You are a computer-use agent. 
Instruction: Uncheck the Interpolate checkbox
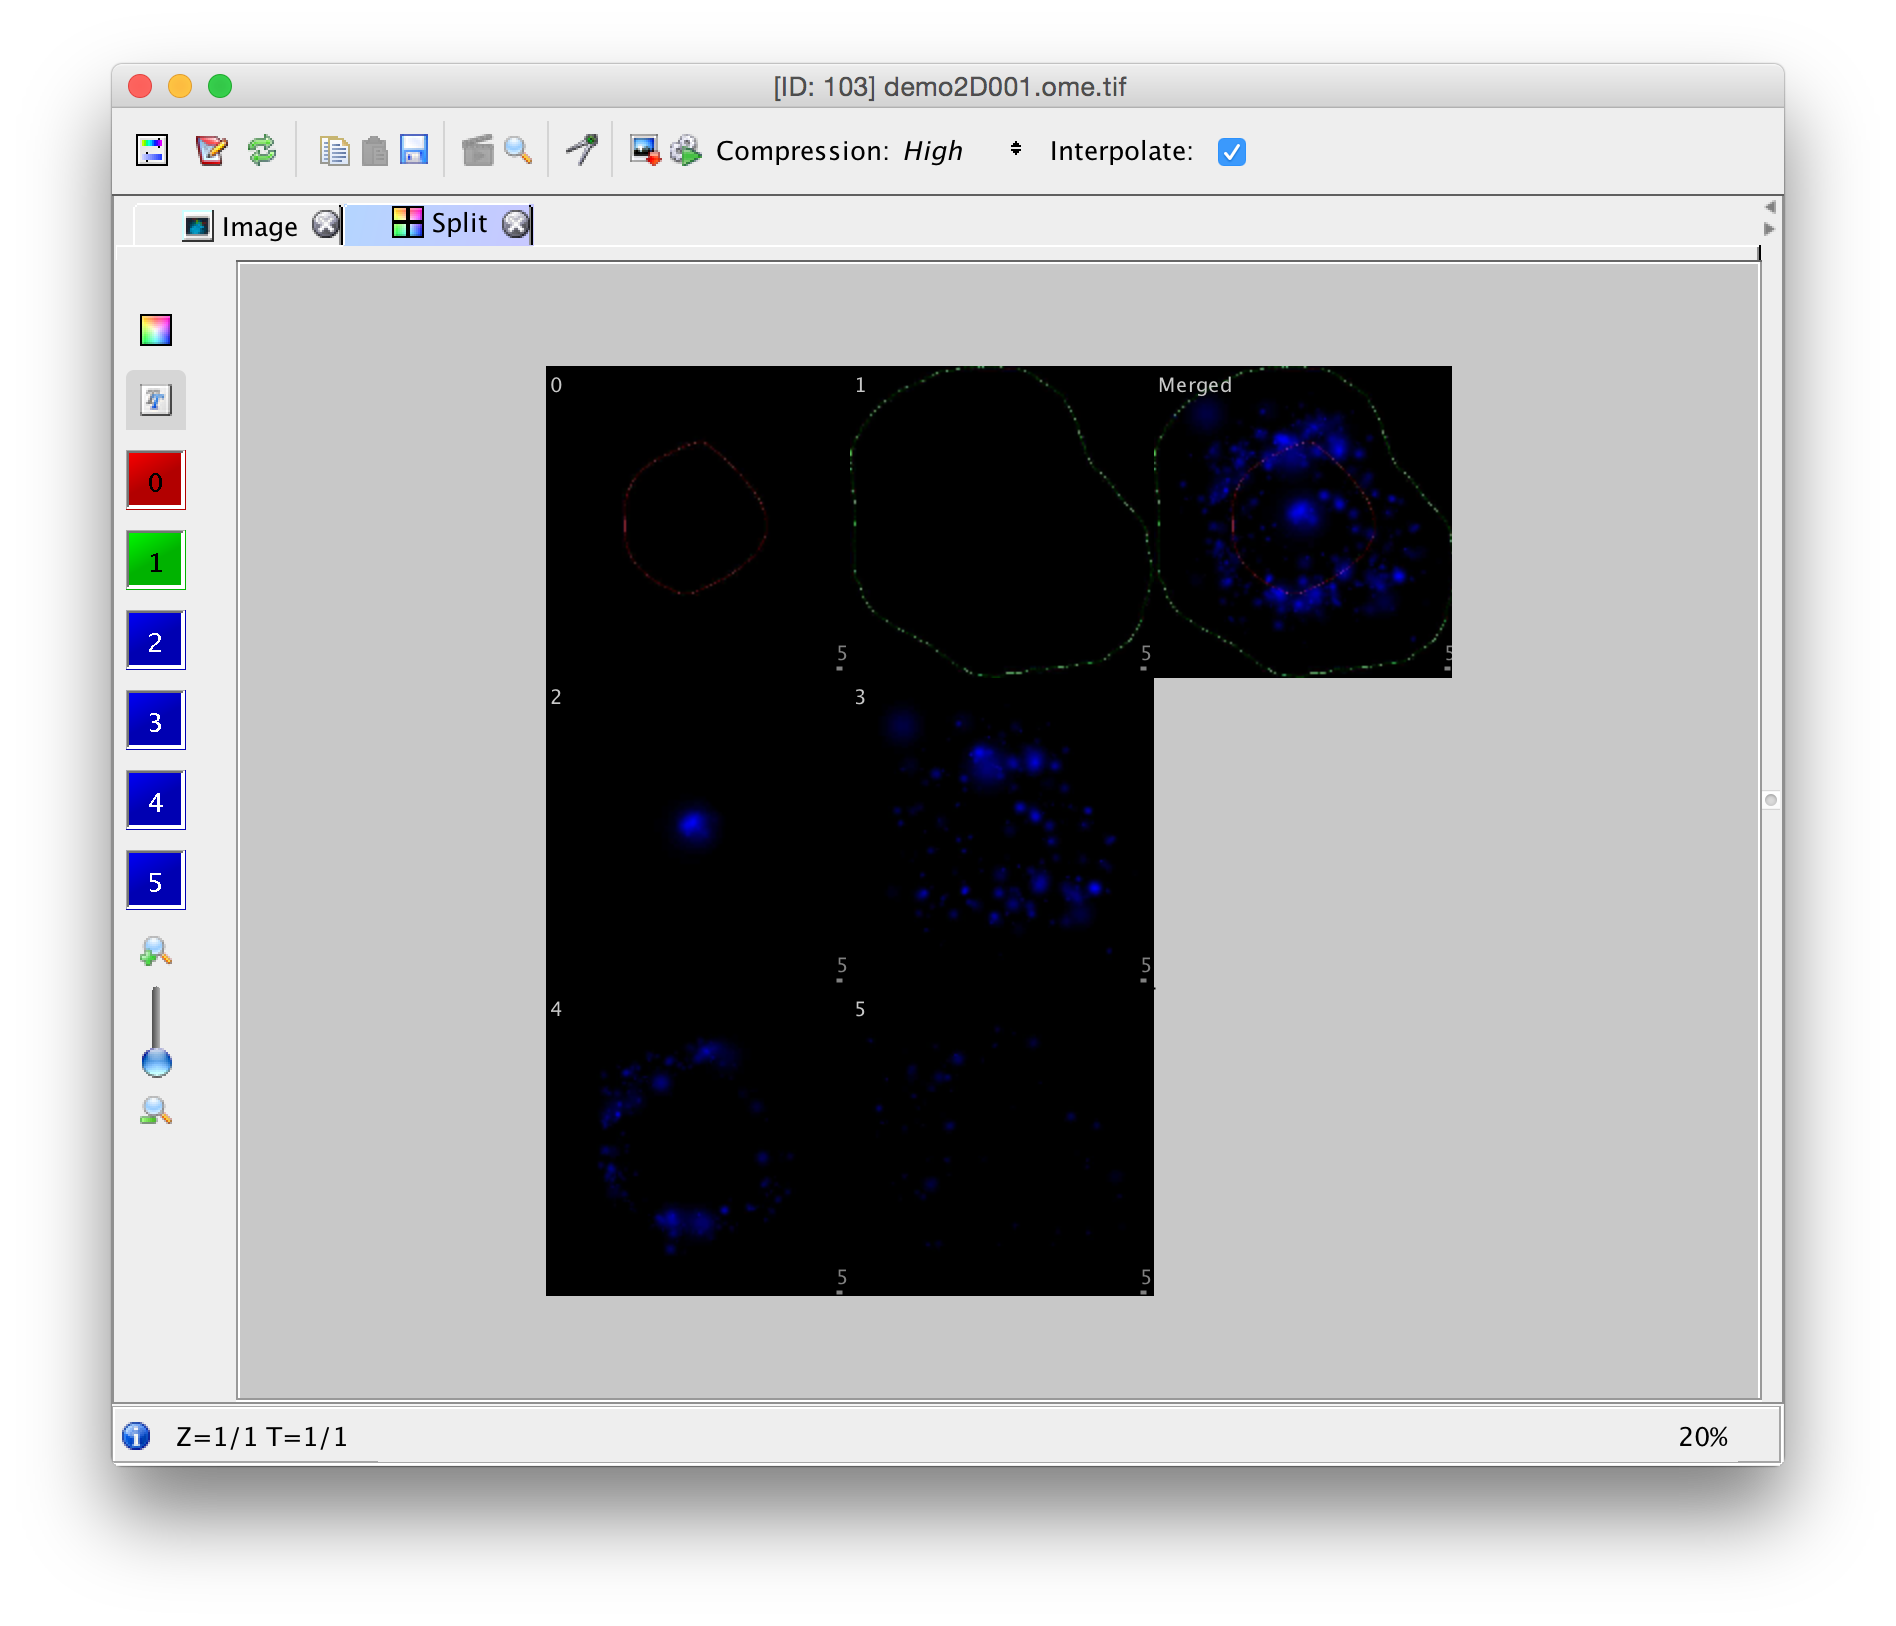click(x=1231, y=152)
